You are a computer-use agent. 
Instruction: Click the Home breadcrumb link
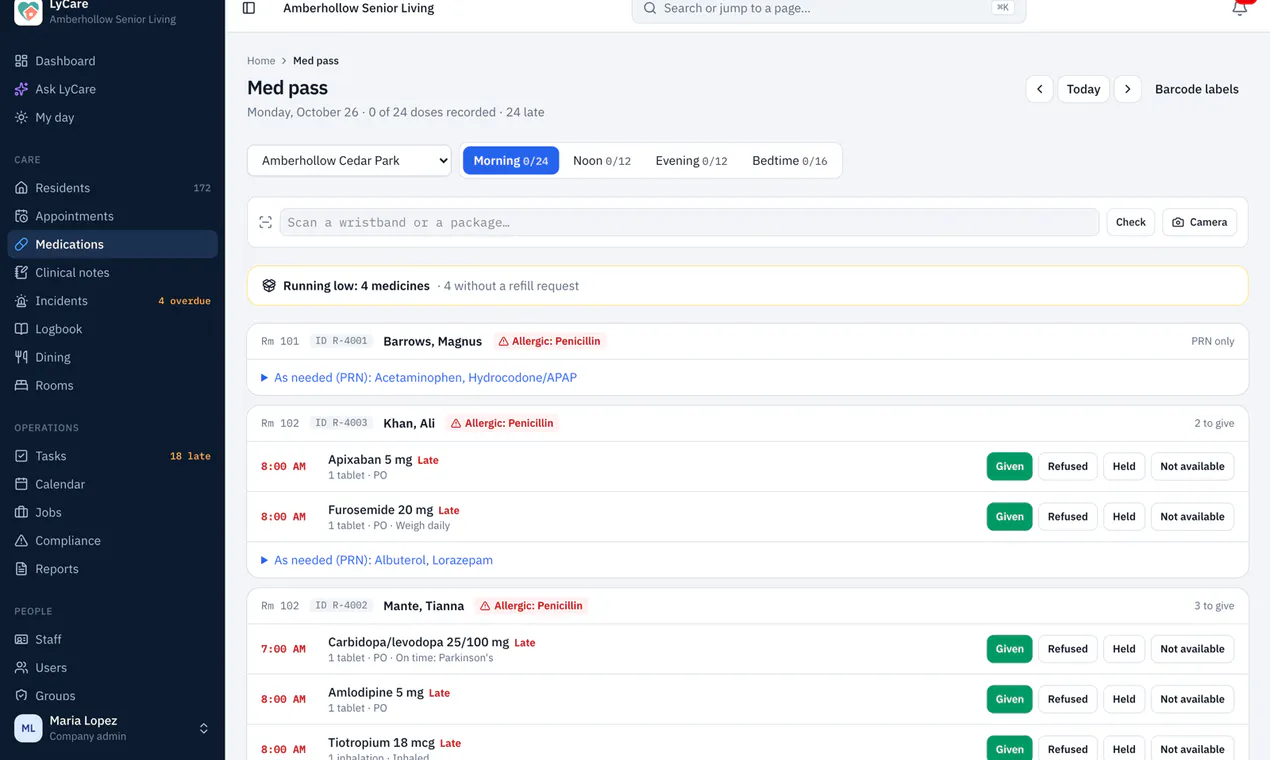(261, 61)
